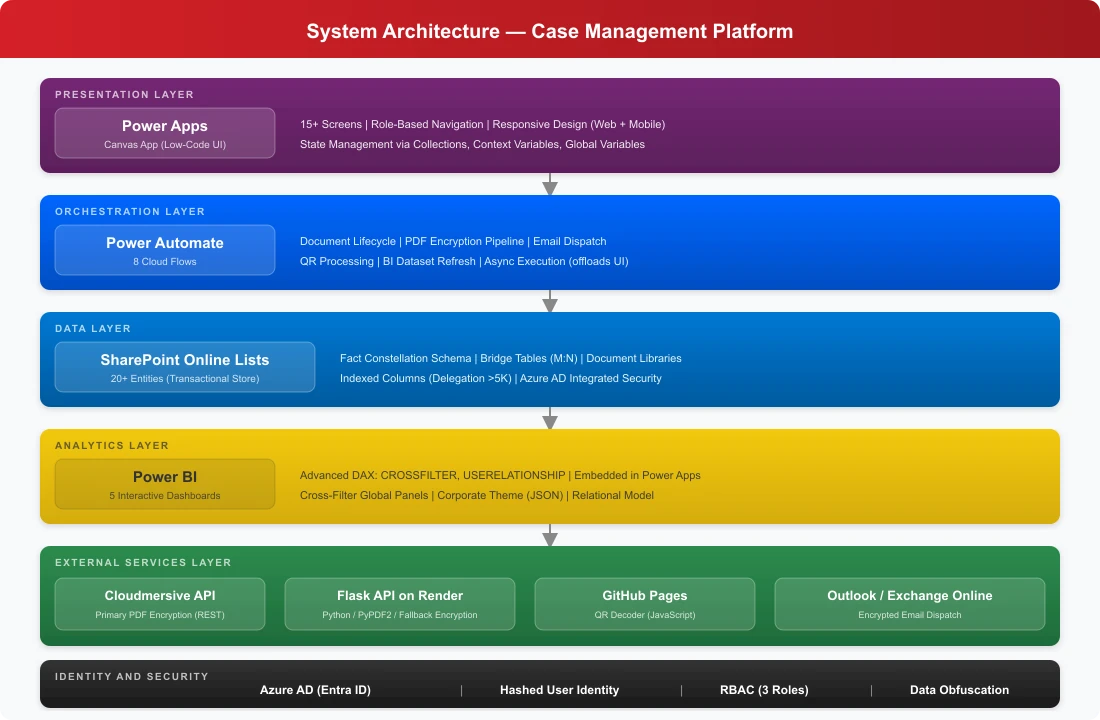Click the SharePoint Online Lists box
This screenshot has height=720, width=1100.
click(x=185, y=367)
